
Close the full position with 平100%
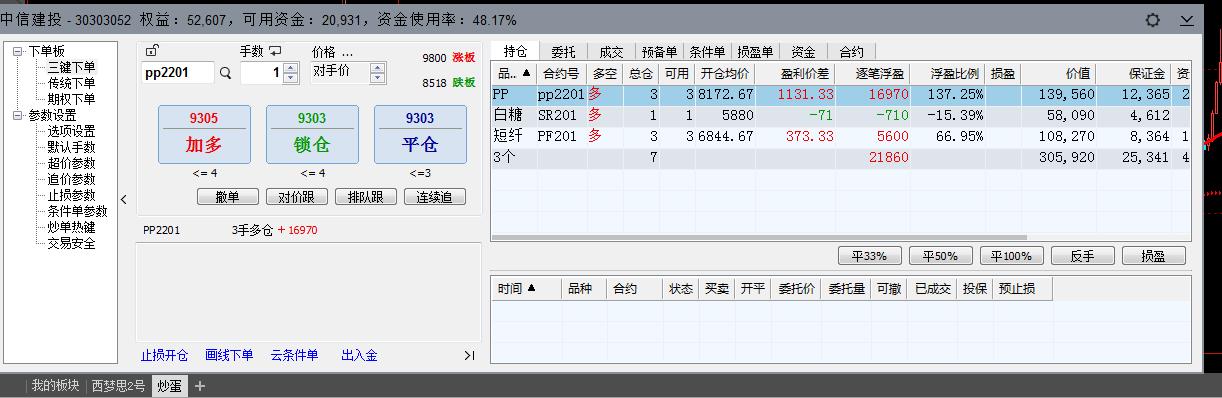[1011, 256]
